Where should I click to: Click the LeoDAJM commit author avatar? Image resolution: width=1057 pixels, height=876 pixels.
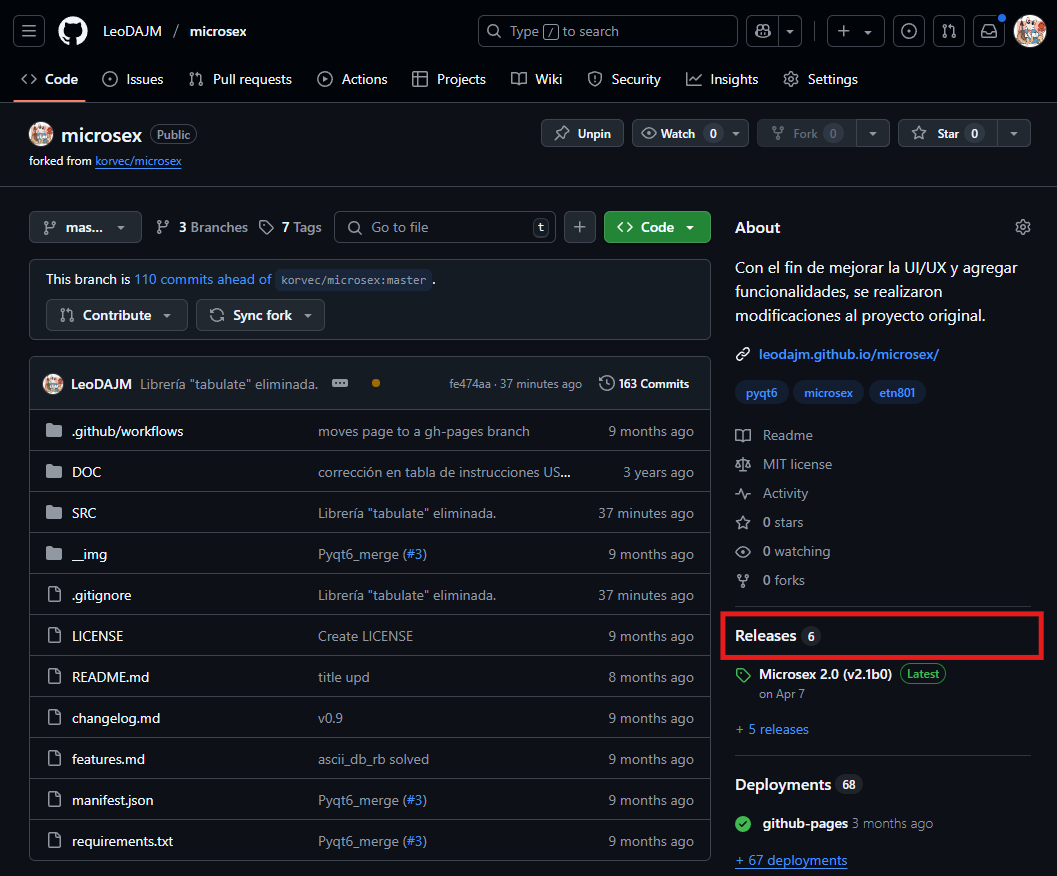coord(53,384)
